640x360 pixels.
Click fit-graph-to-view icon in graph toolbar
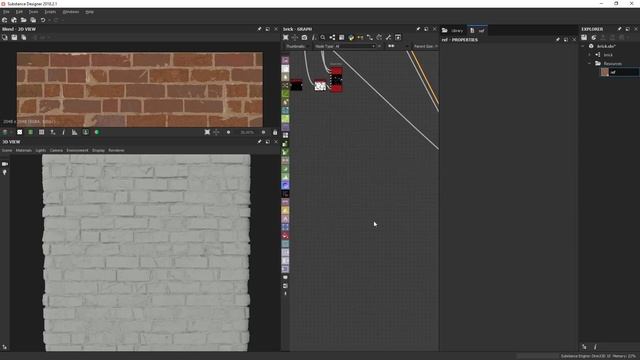[x=286, y=37]
